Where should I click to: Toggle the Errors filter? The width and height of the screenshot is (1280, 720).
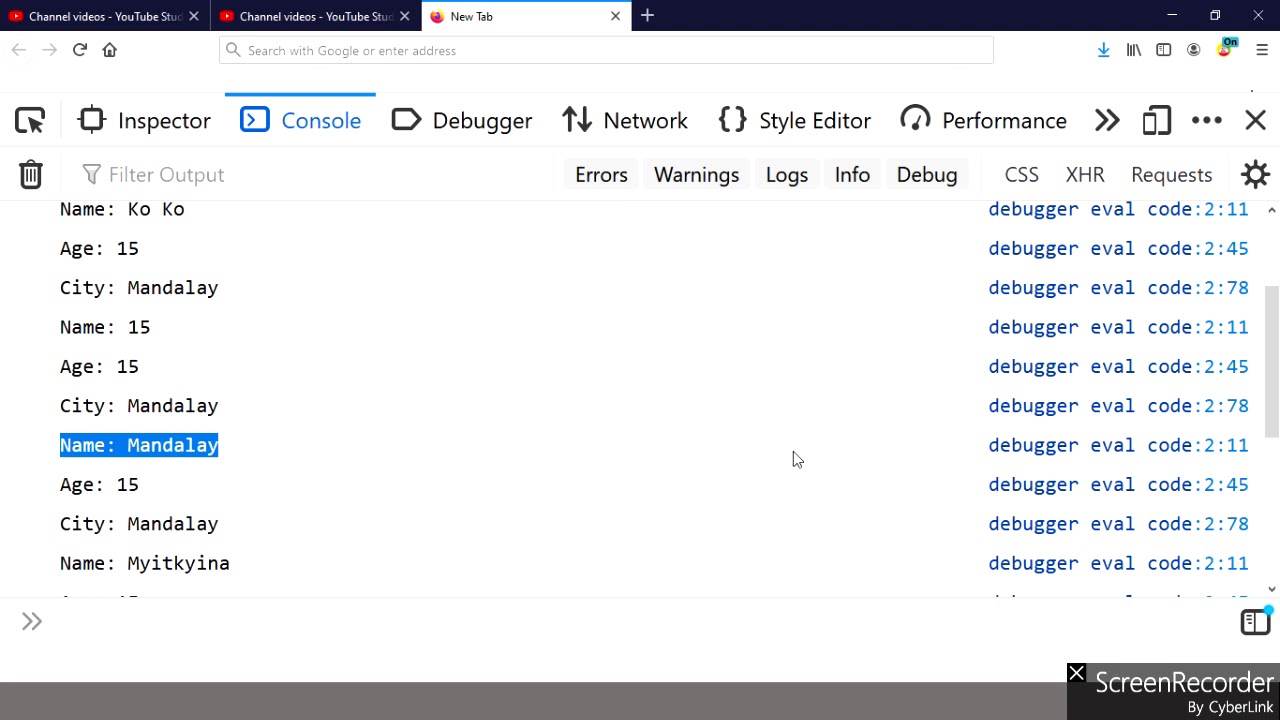coord(601,175)
